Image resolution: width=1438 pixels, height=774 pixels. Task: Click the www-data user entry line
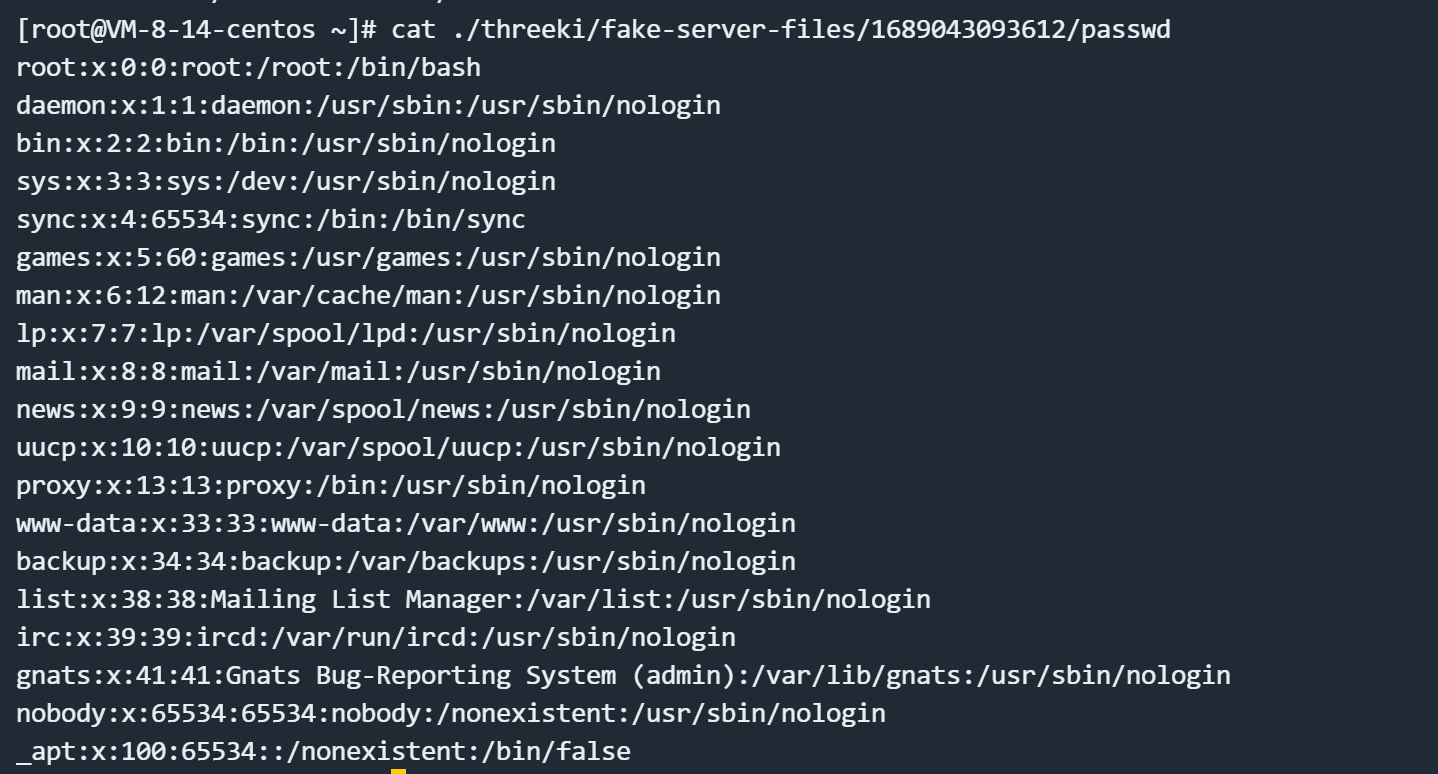(x=405, y=523)
